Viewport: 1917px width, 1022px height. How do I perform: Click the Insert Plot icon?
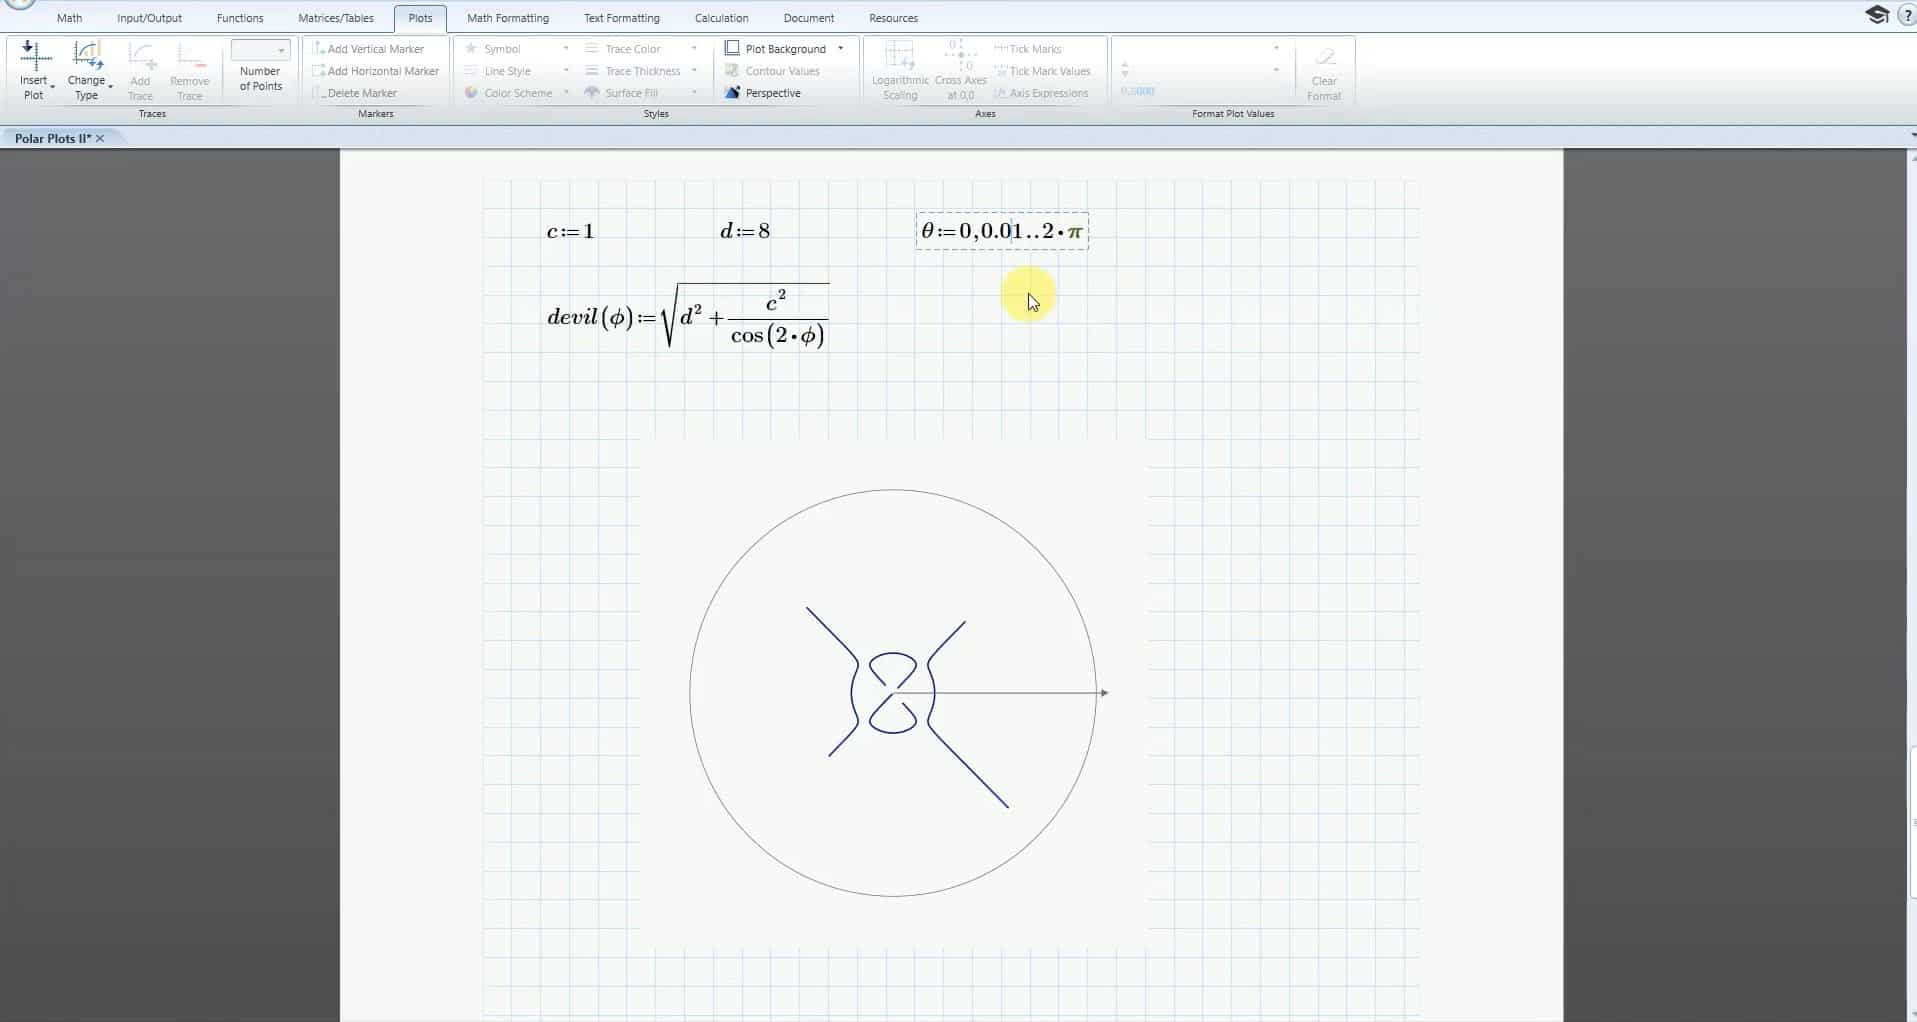coord(34,58)
